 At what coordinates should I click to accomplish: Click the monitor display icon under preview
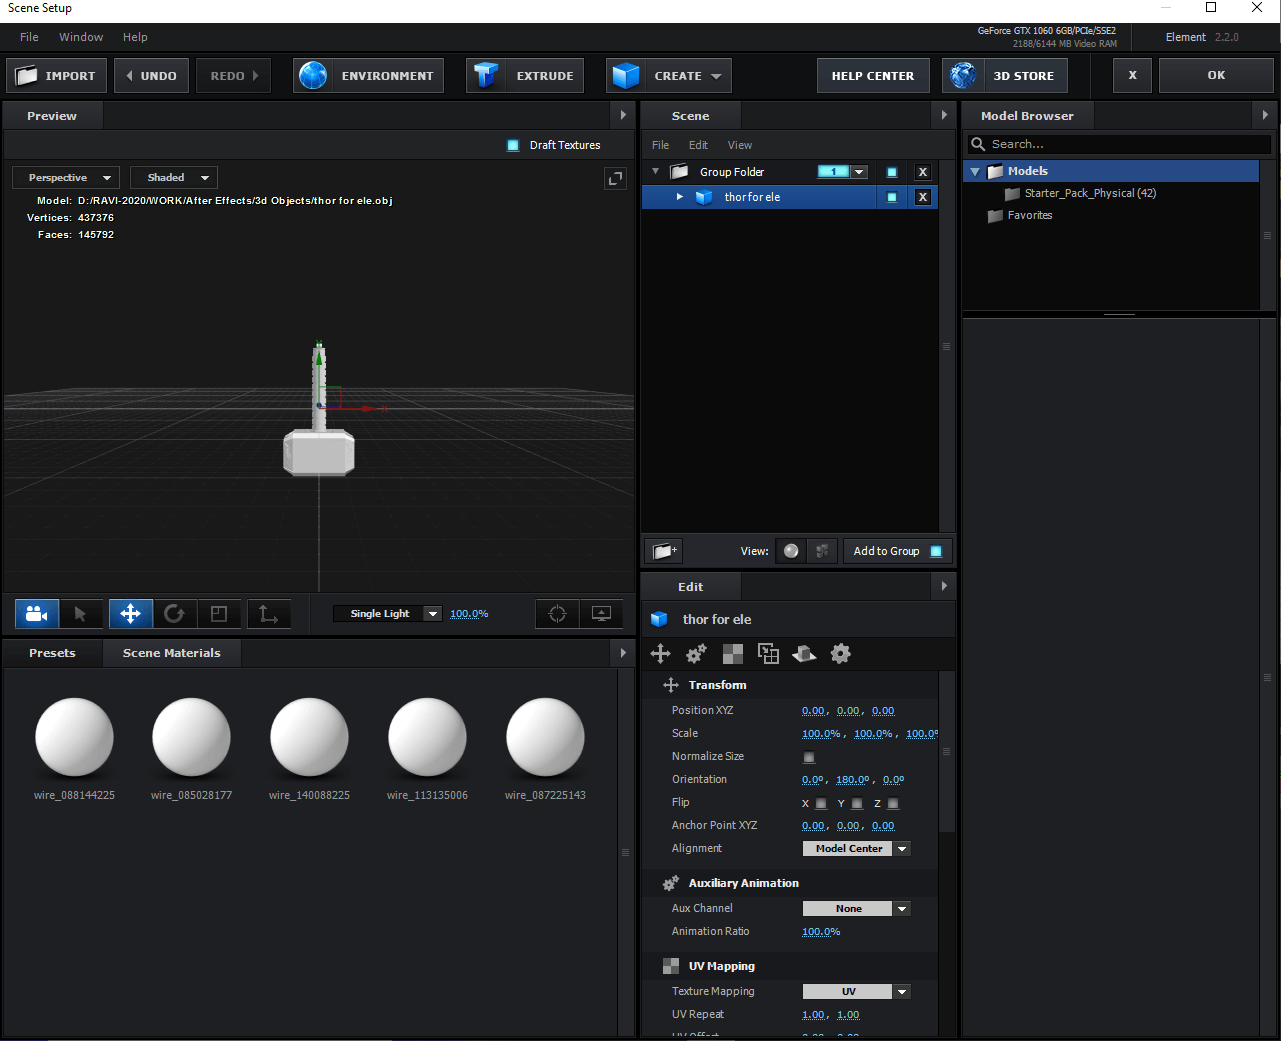[601, 614]
